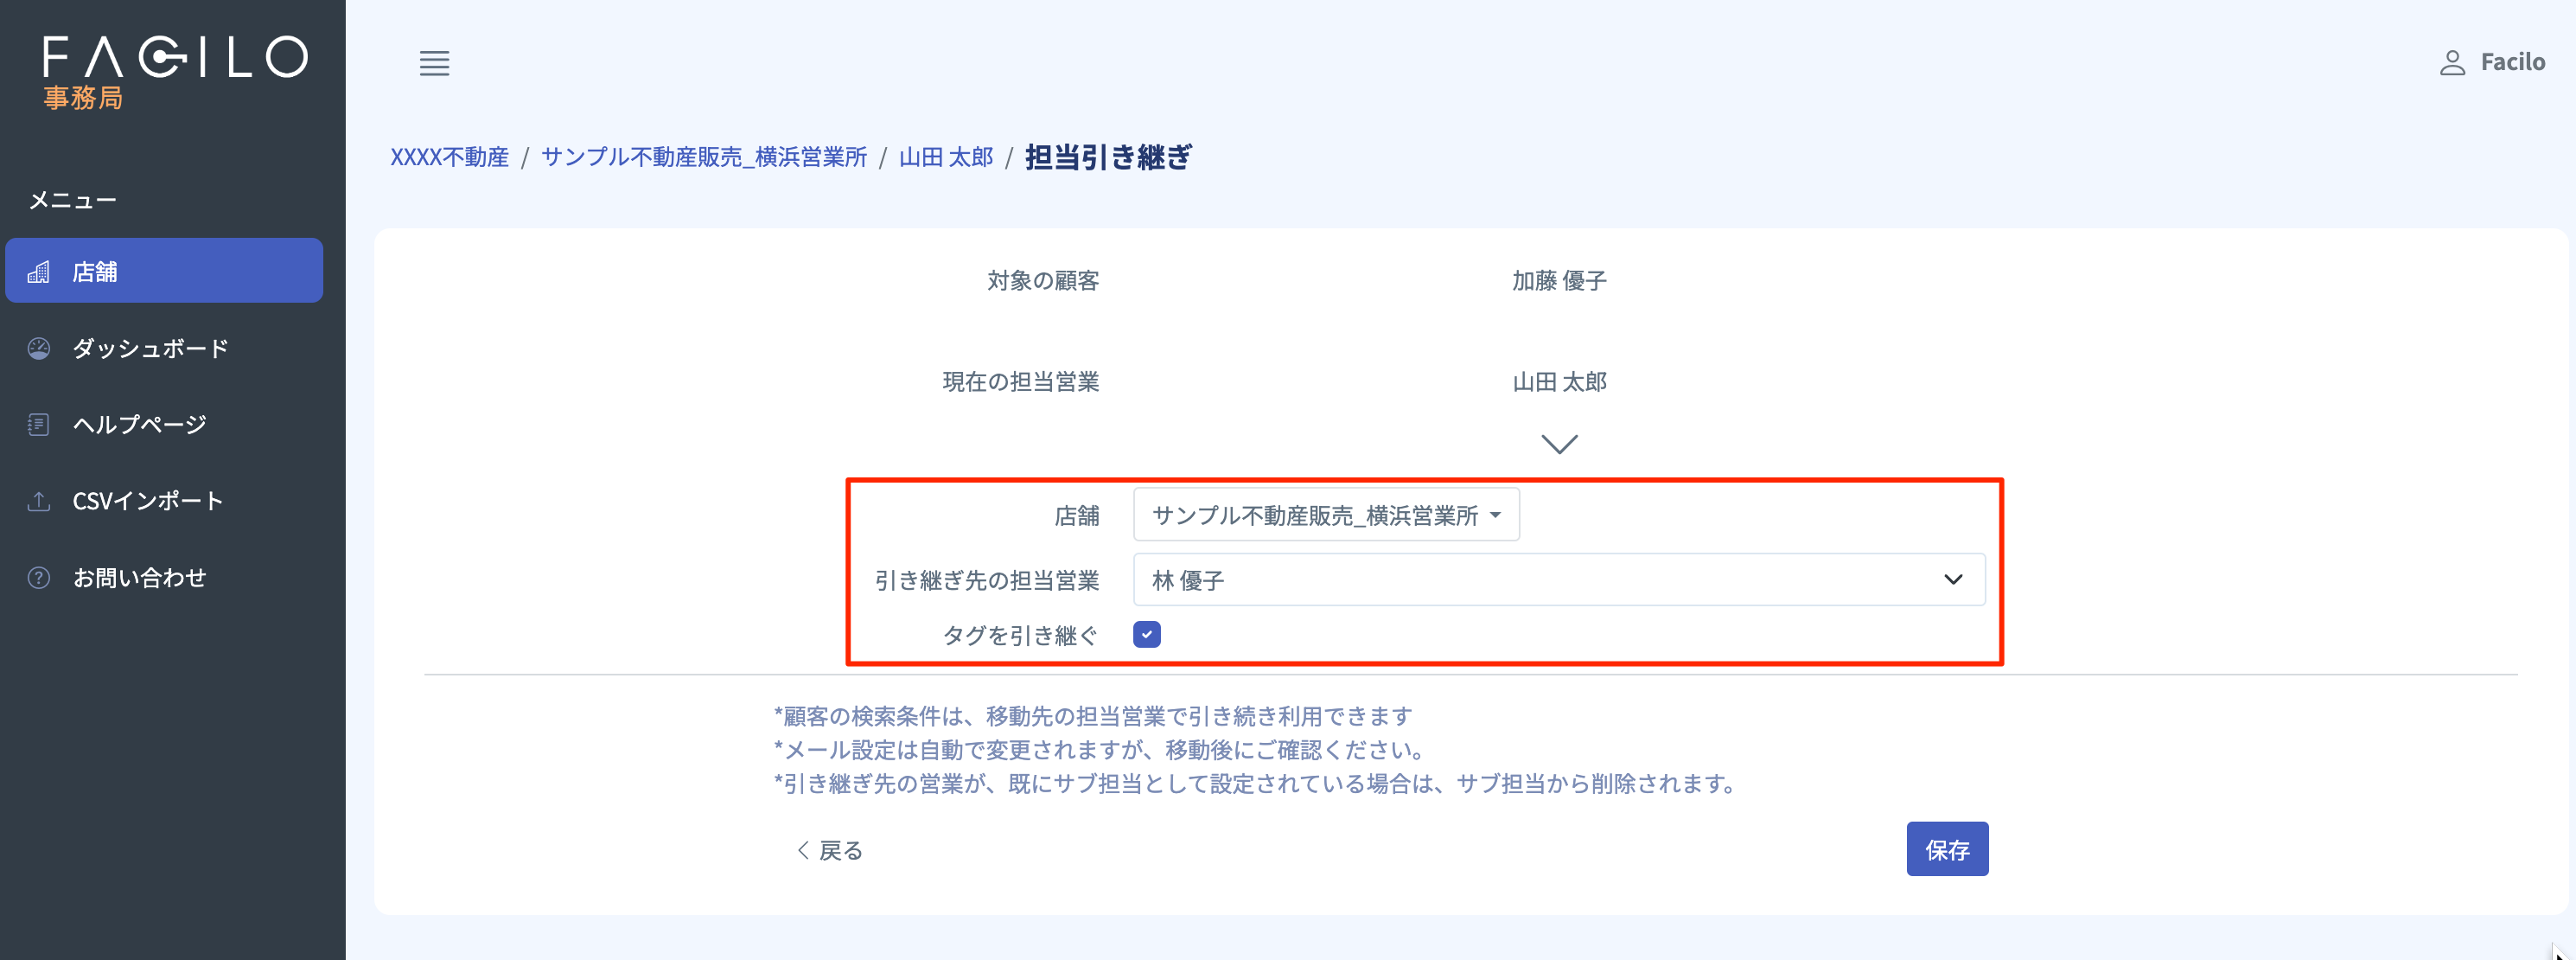Toggle the hamburger menu icon
The image size is (2576, 960).
(x=434, y=63)
